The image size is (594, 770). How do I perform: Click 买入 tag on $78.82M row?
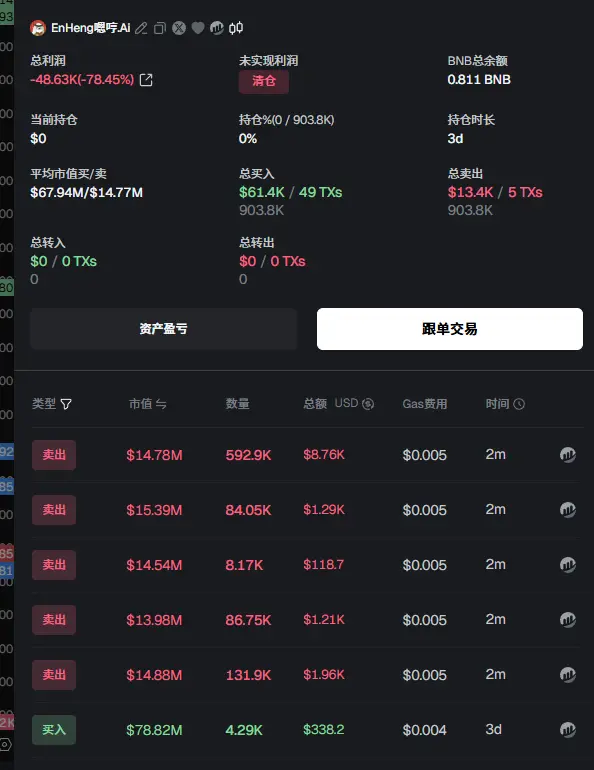point(54,730)
